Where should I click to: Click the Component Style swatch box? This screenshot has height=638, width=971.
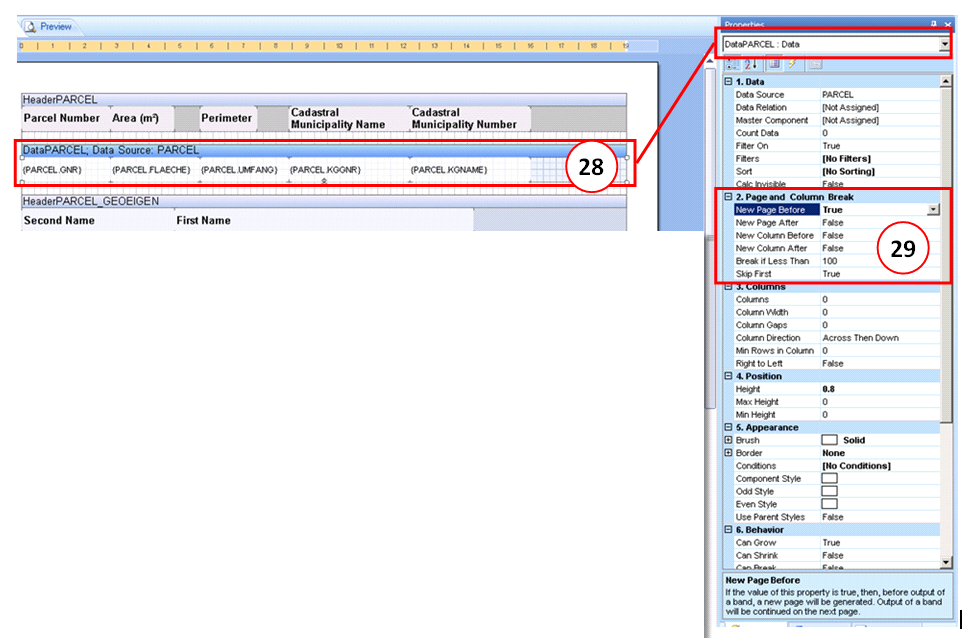pyautogui.click(x=829, y=479)
